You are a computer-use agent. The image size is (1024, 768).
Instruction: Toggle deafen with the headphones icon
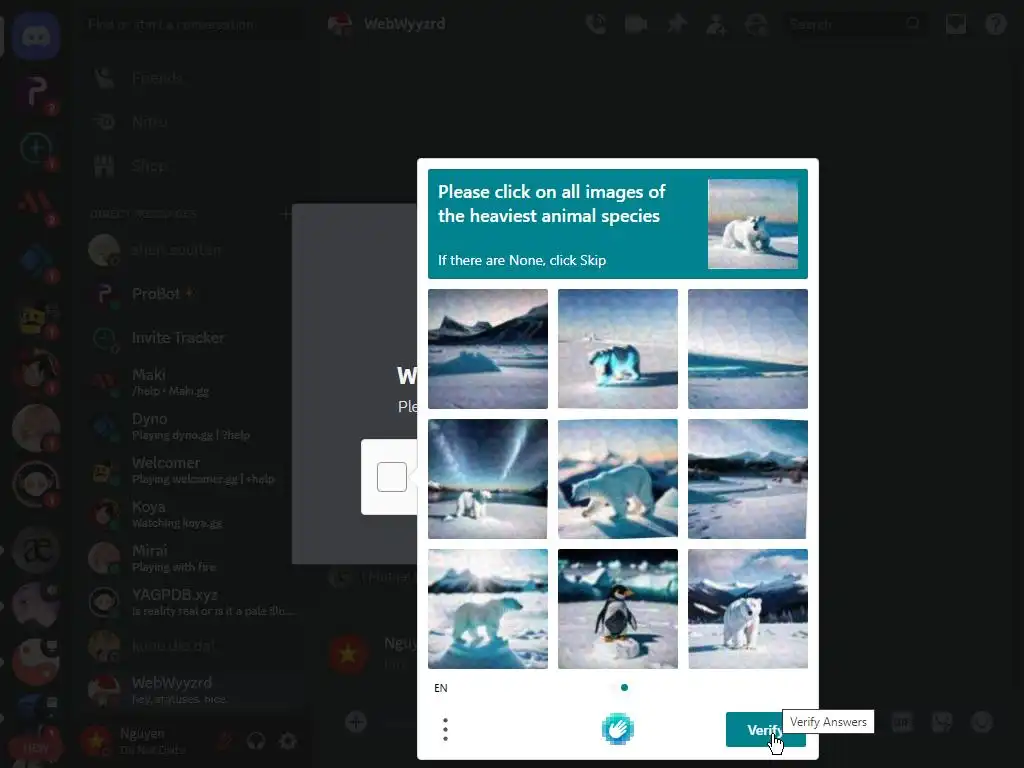256,741
